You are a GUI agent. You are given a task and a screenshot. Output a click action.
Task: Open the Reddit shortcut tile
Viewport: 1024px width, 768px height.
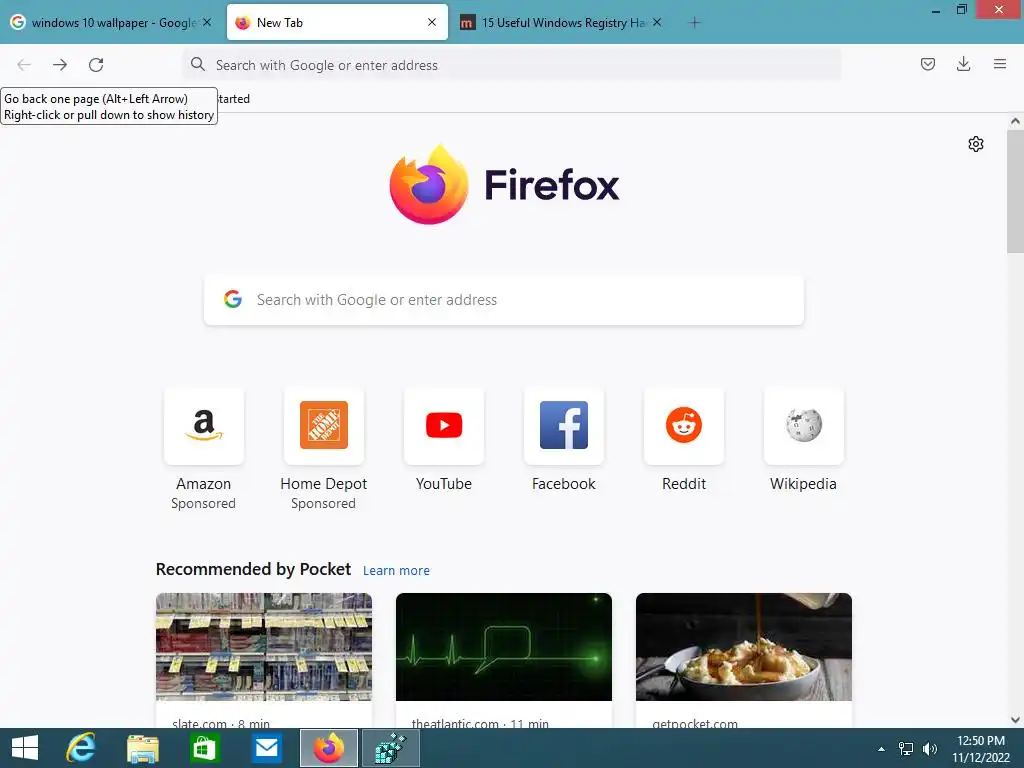click(684, 426)
